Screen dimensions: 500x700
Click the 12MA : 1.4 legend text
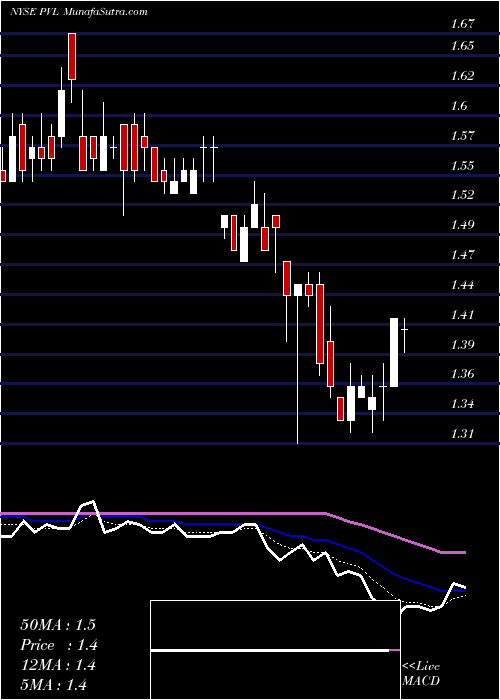click(x=58, y=665)
